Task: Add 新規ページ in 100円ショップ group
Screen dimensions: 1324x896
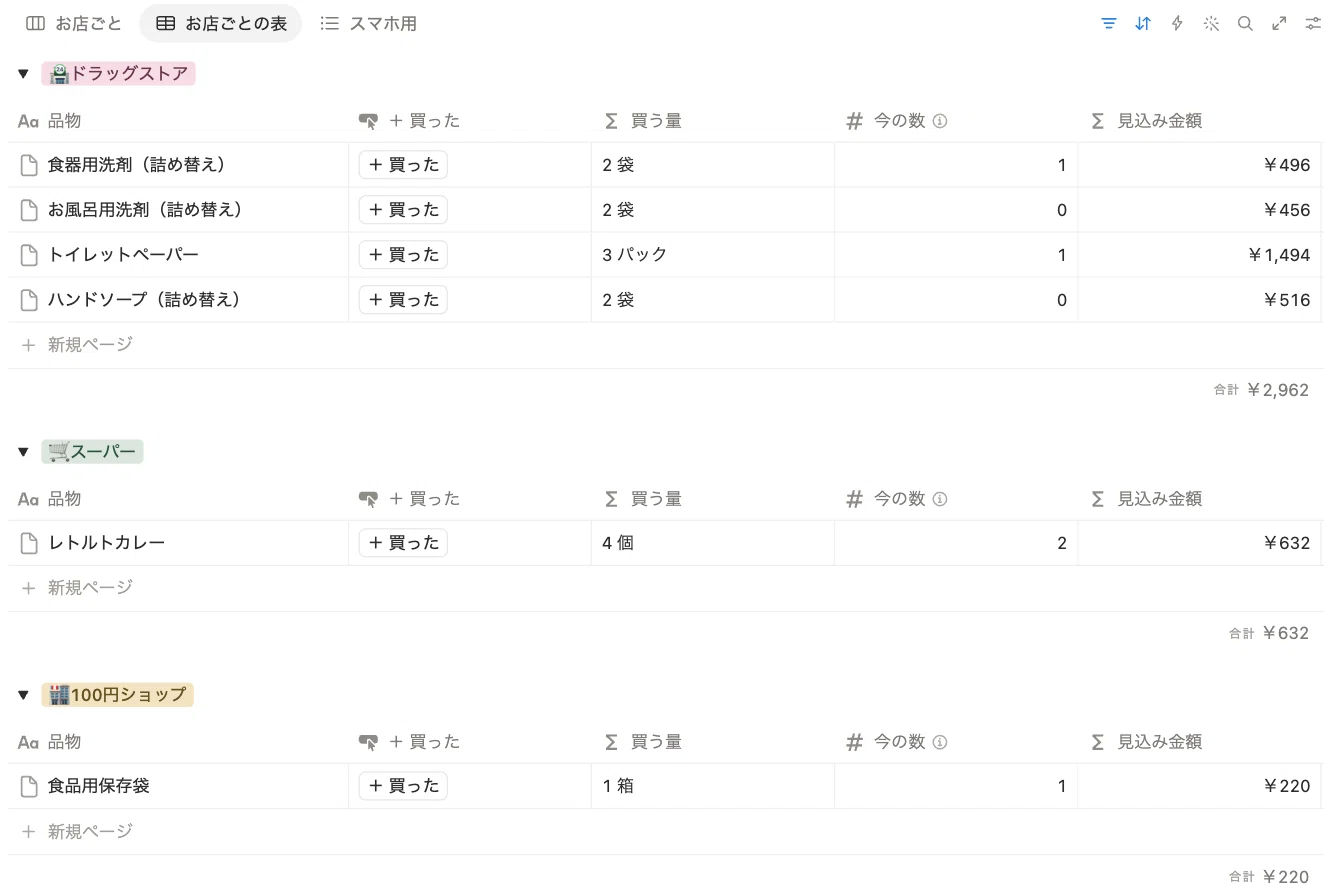Action: pos(77,831)
